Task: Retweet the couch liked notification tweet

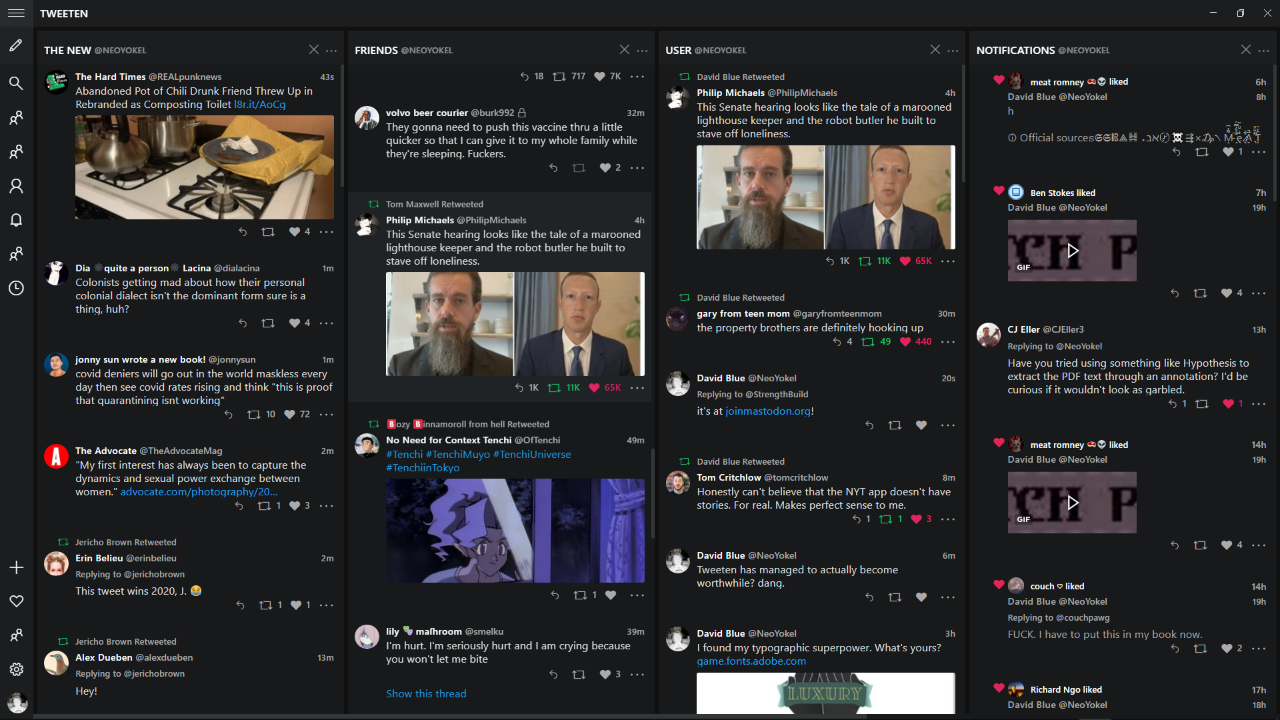Action: [x=1200, y=649]
